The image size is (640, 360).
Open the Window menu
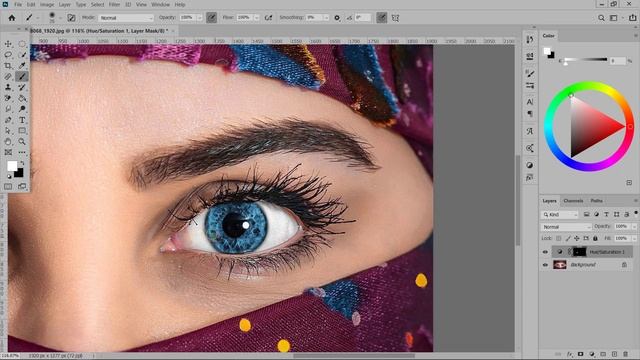[x=160, y=4]
